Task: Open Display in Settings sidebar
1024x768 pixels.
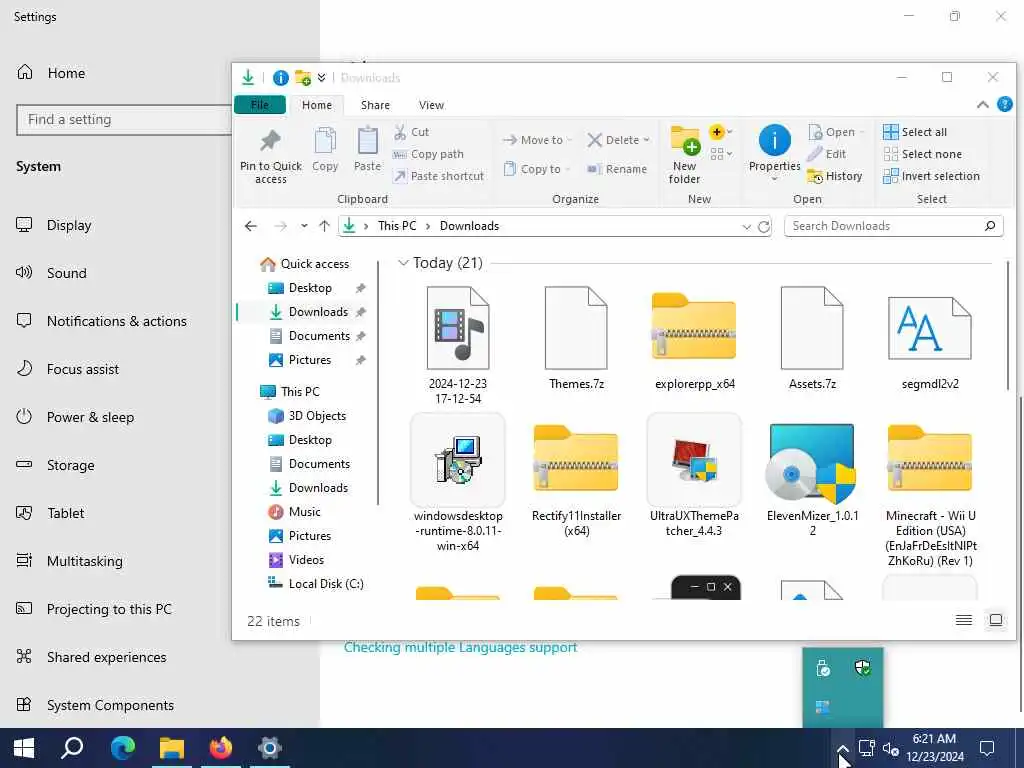Action: [x=69, y=225]
